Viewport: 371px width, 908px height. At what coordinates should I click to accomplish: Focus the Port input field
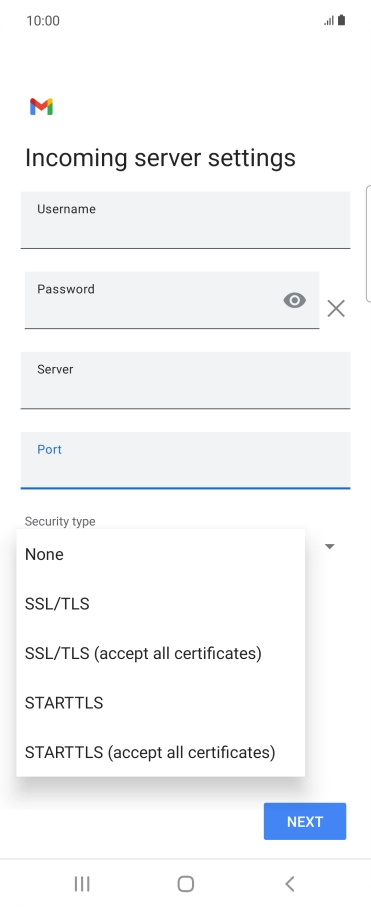point(185,460)
